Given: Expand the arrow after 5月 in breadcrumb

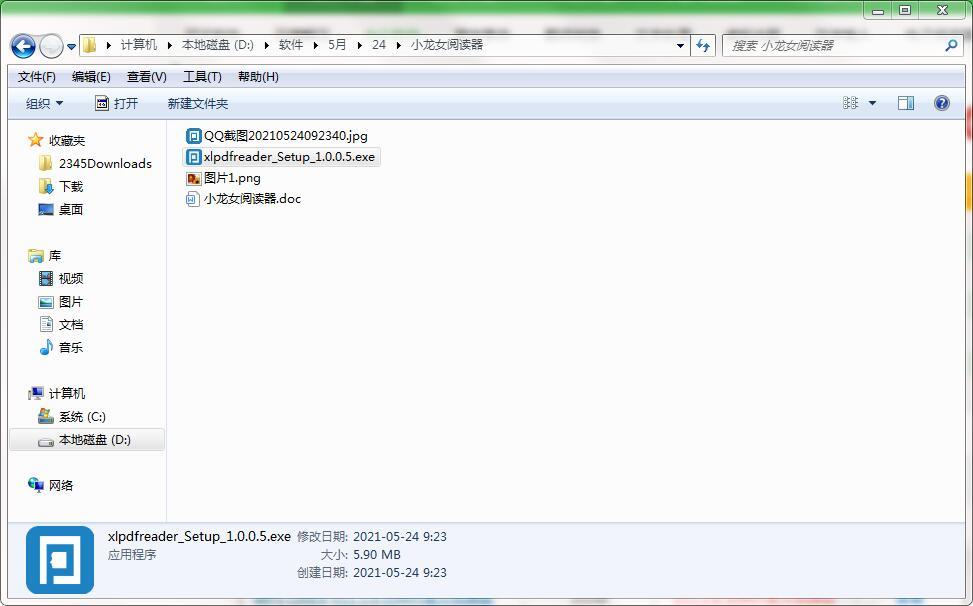Looking at the screenshot, I should (359, 45).
